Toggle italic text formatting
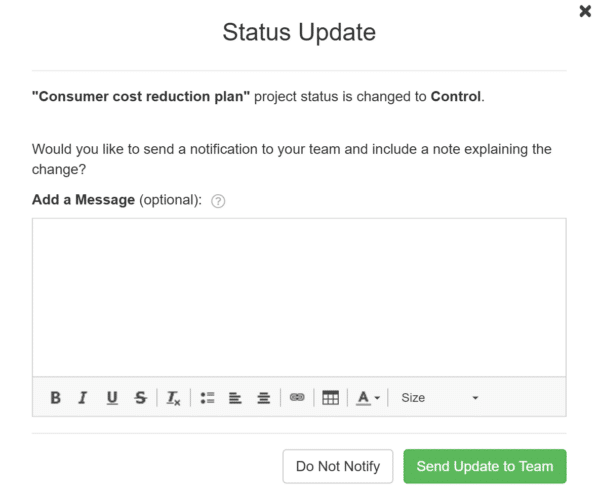Image resolution: width=600 pixels, height=502 pixels. [x=83, y=398]
